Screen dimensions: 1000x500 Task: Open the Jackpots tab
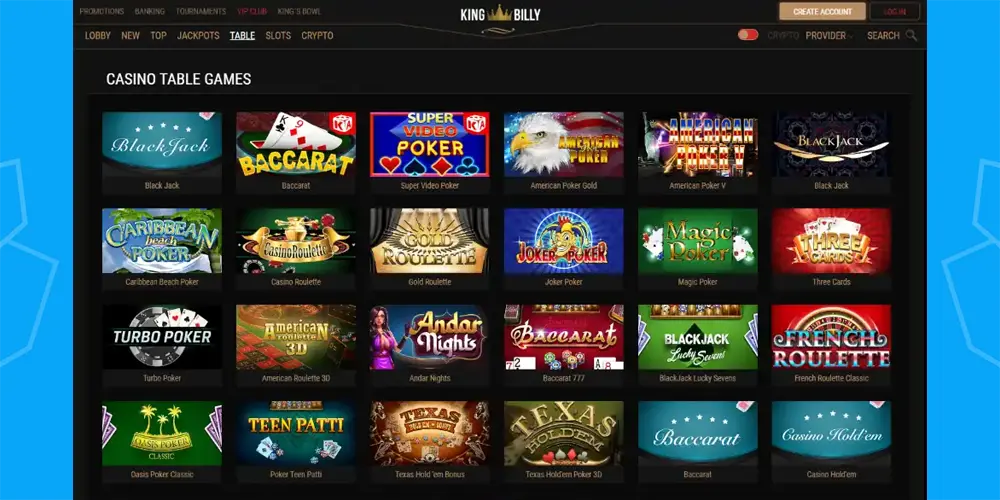198,36
